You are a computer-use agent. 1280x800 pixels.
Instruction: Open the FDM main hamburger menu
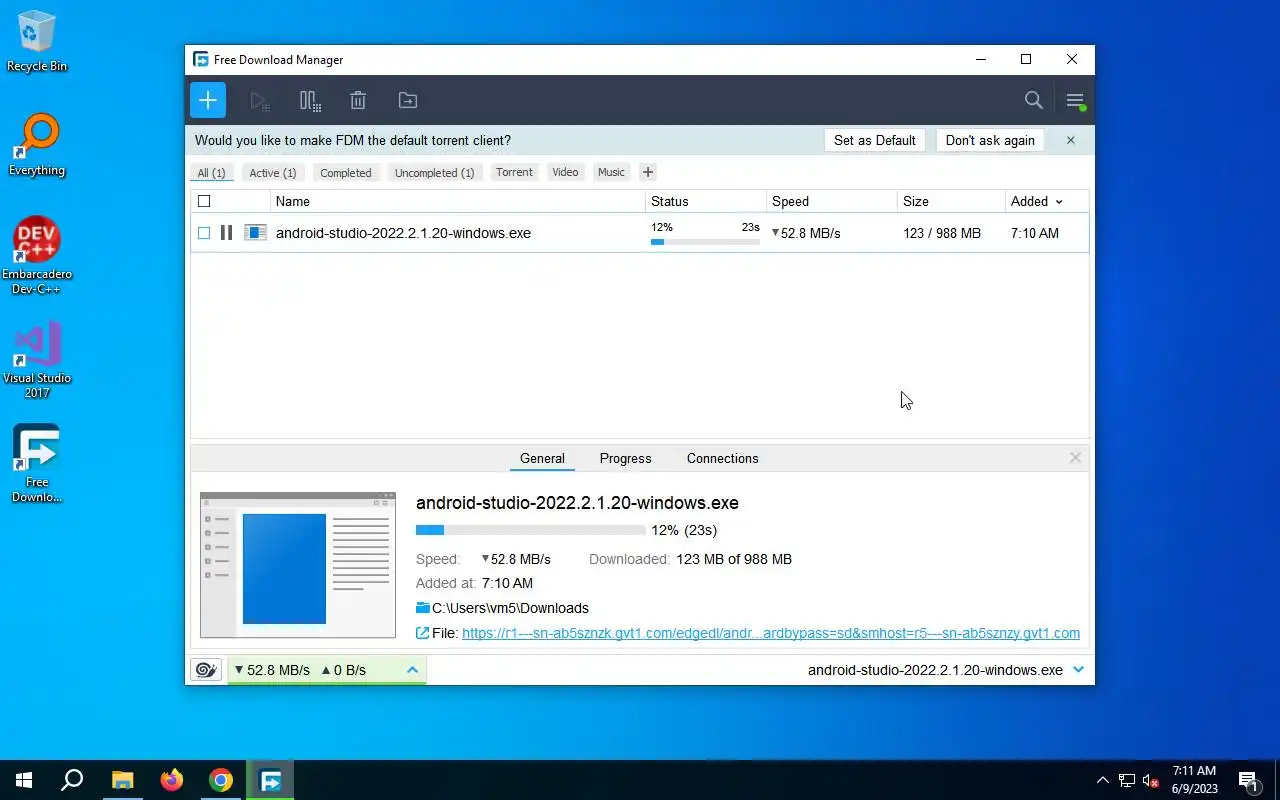[1075, 100]
